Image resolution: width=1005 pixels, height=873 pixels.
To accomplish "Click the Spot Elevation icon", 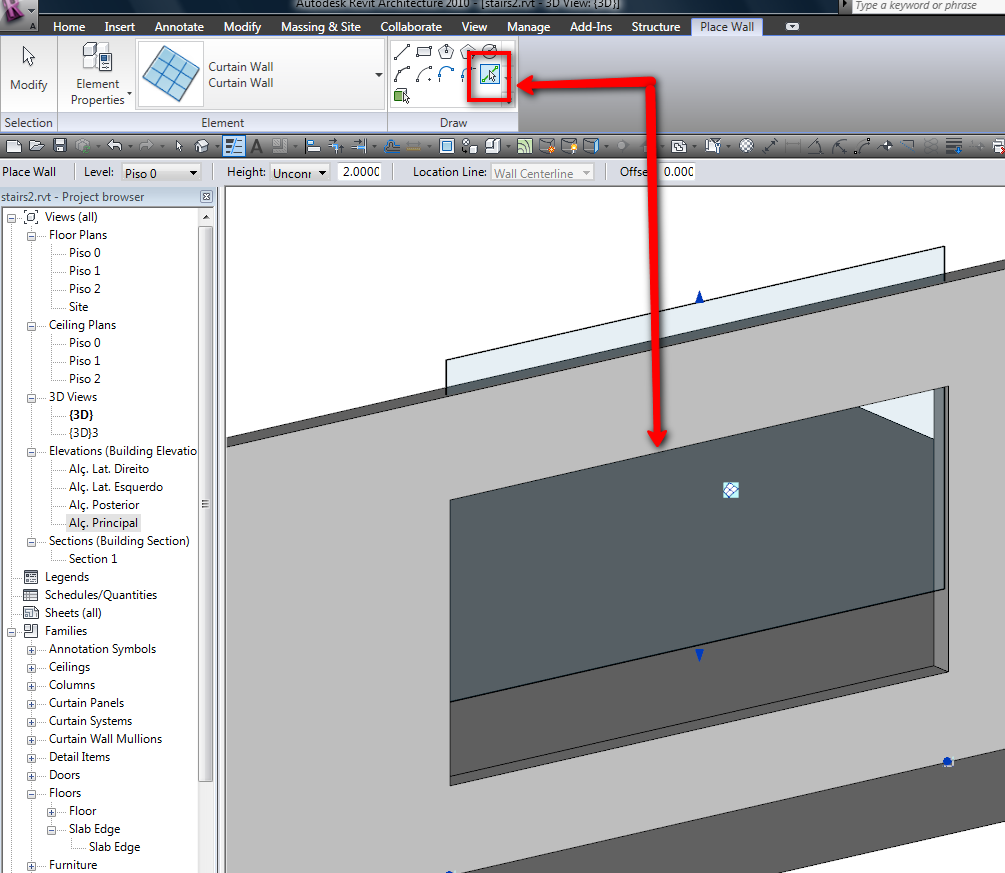I will 886,146.
